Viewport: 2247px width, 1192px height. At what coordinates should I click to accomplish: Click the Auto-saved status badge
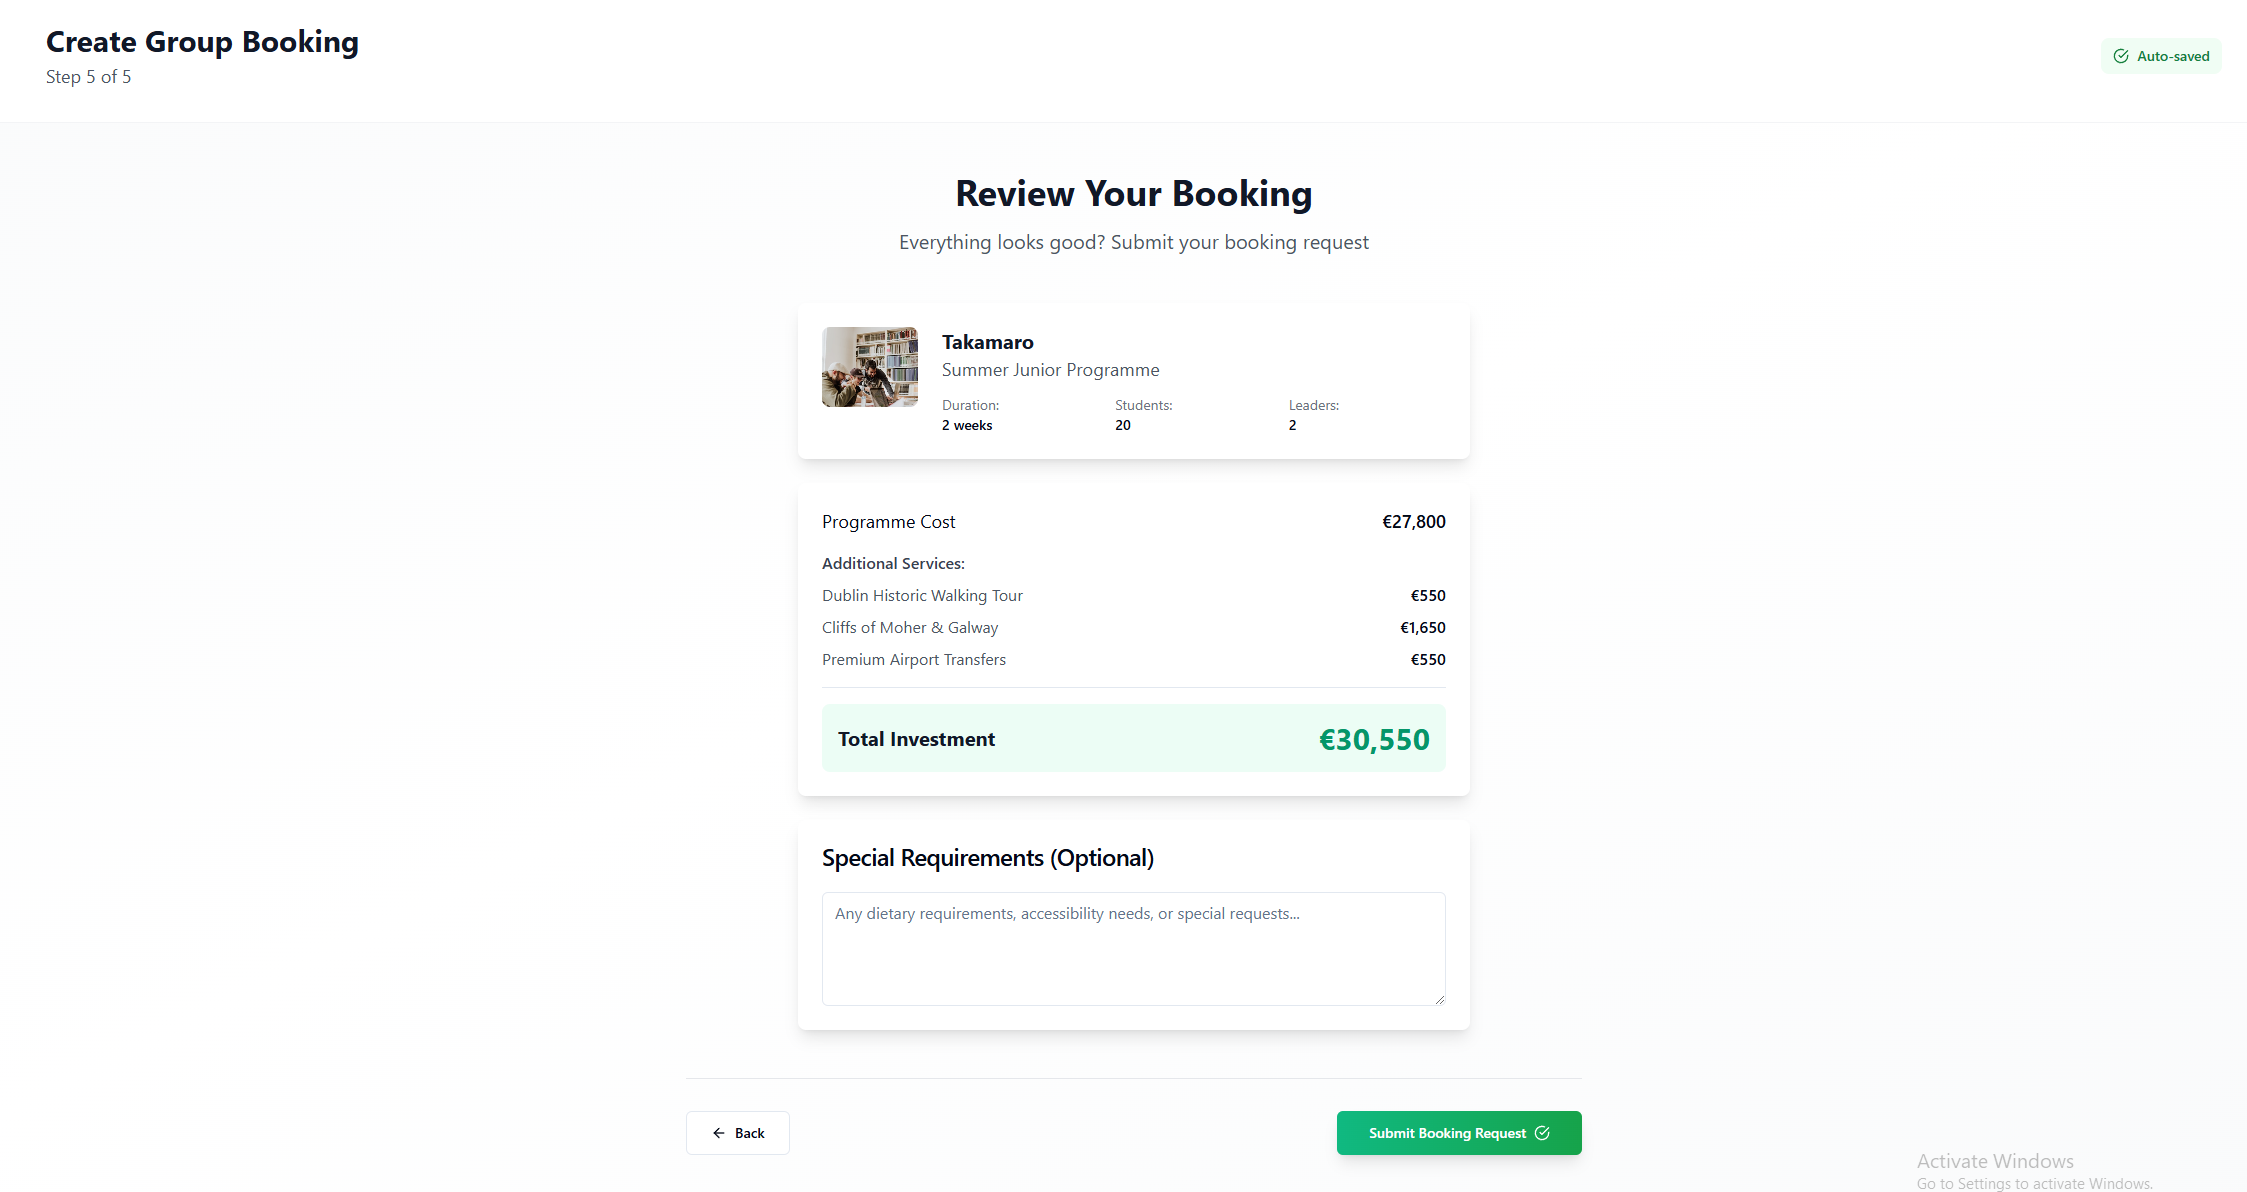tap(2161, 56)
